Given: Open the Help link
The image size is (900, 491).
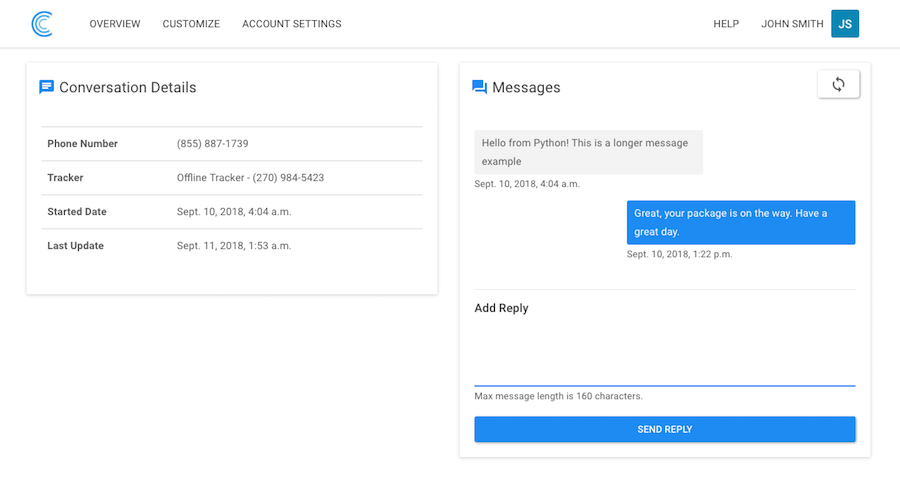Looking at the screenshot, I should (x=726, y=24).
